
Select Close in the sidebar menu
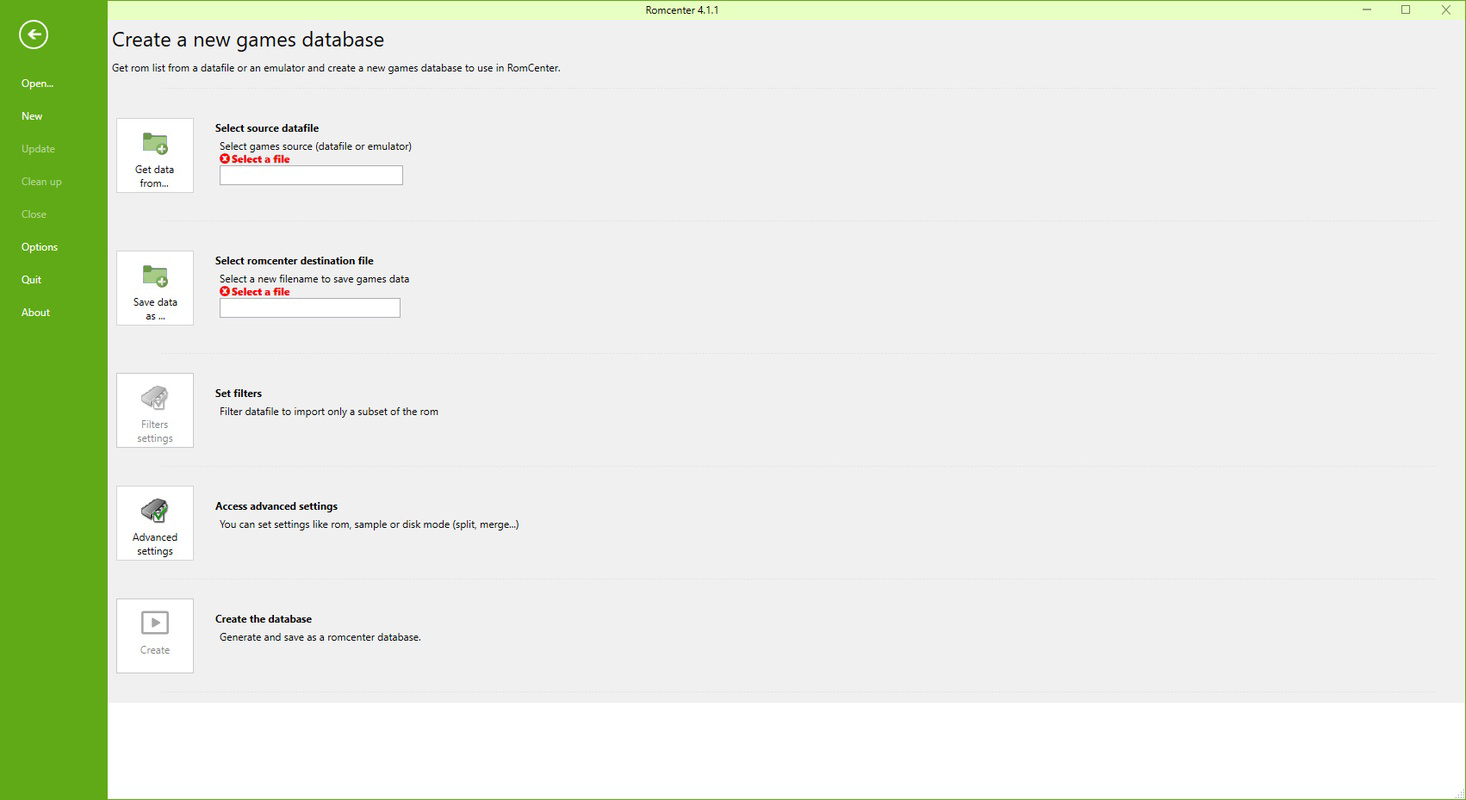tap(34, 214)
